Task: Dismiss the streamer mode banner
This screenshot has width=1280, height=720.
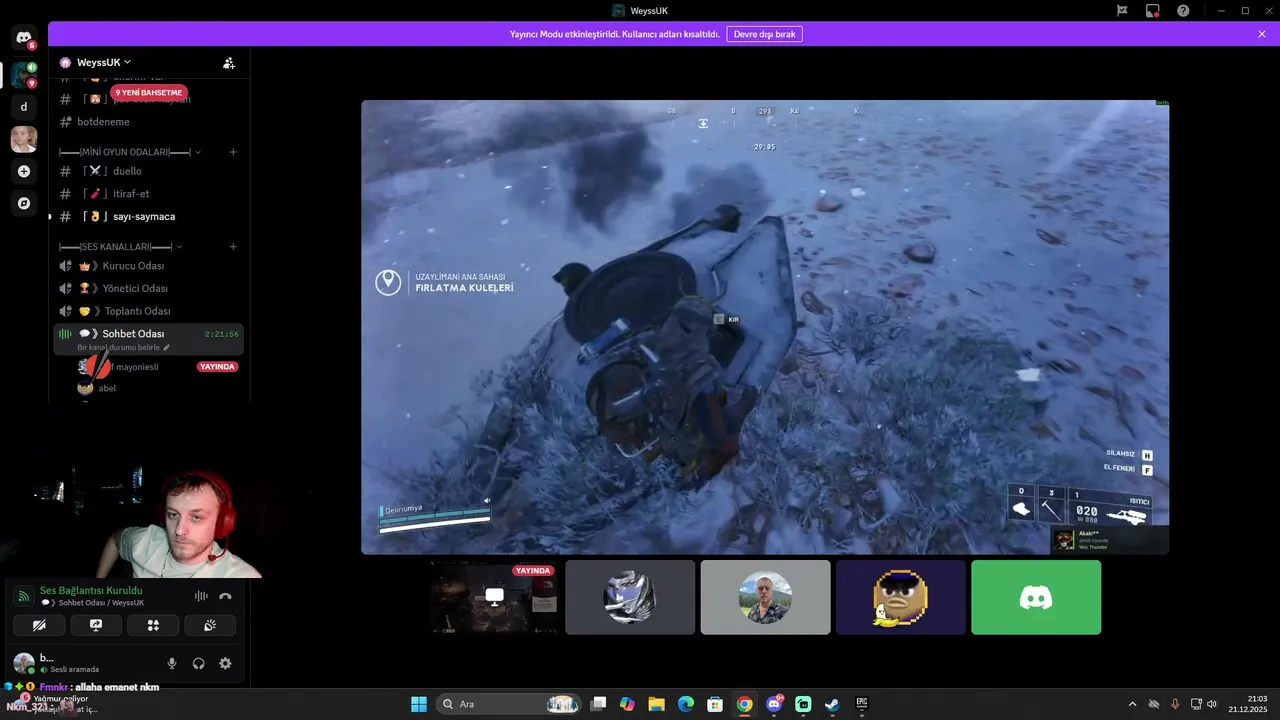Action: pos(1262,34)
